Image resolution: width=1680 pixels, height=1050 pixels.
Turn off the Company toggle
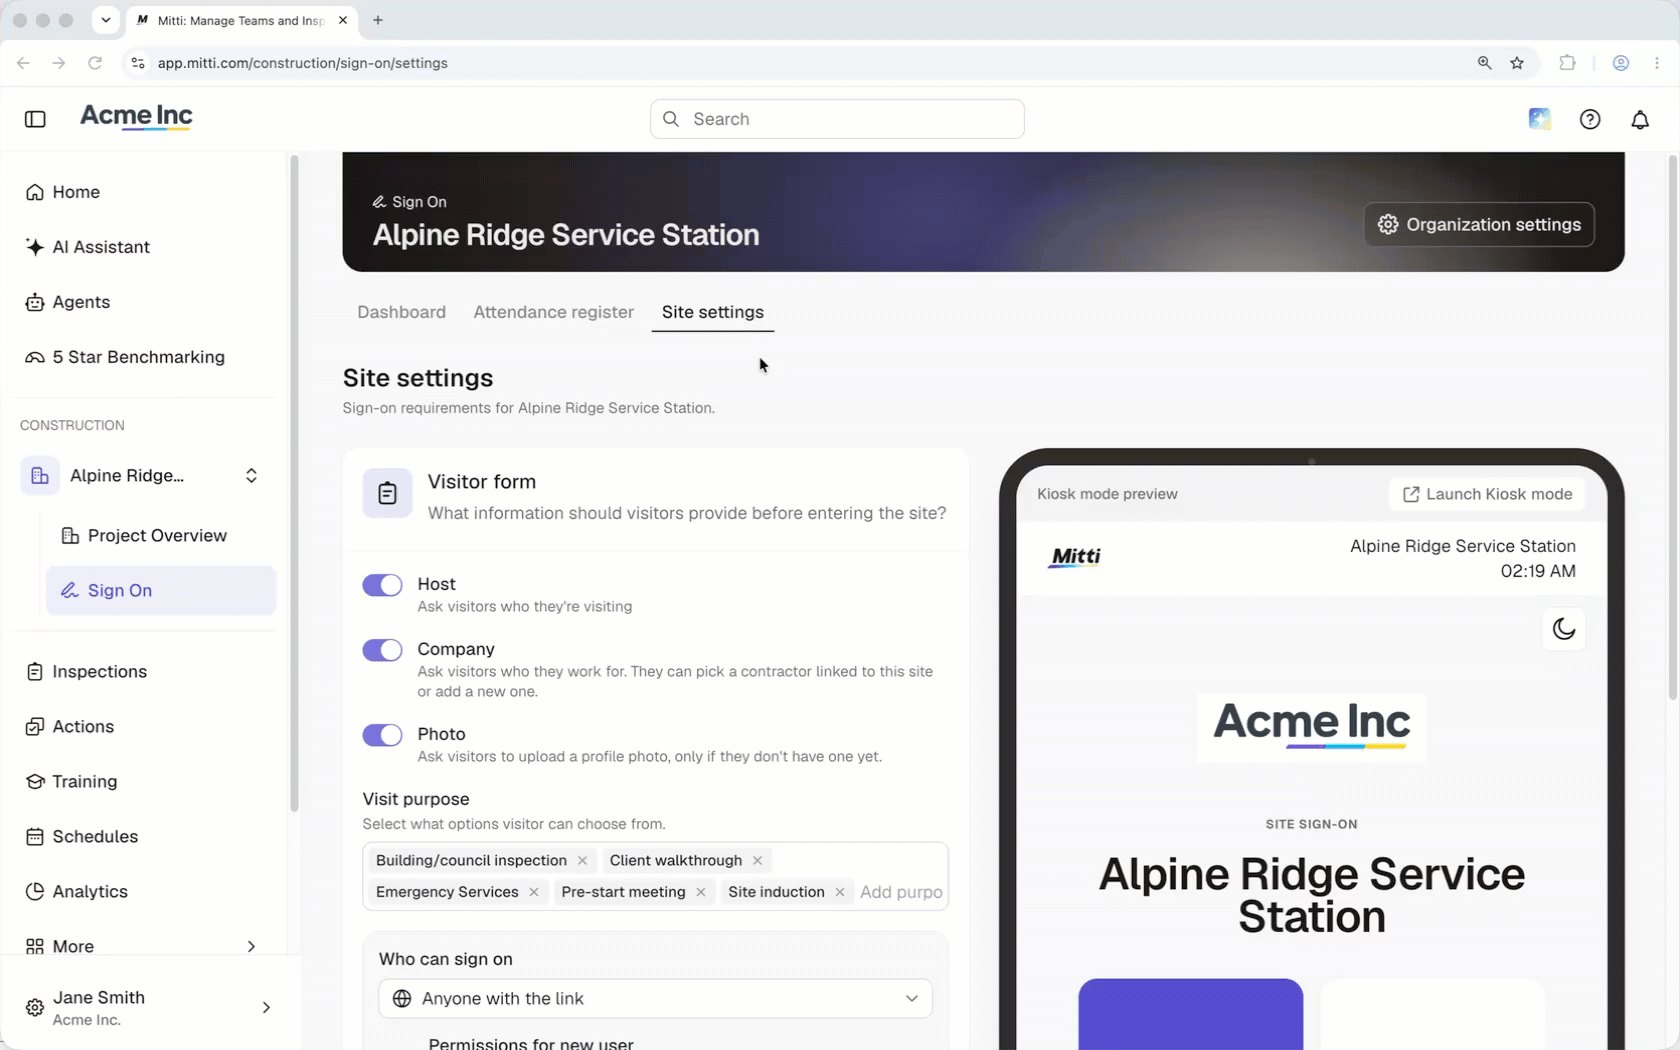click(x=382, y=650)
